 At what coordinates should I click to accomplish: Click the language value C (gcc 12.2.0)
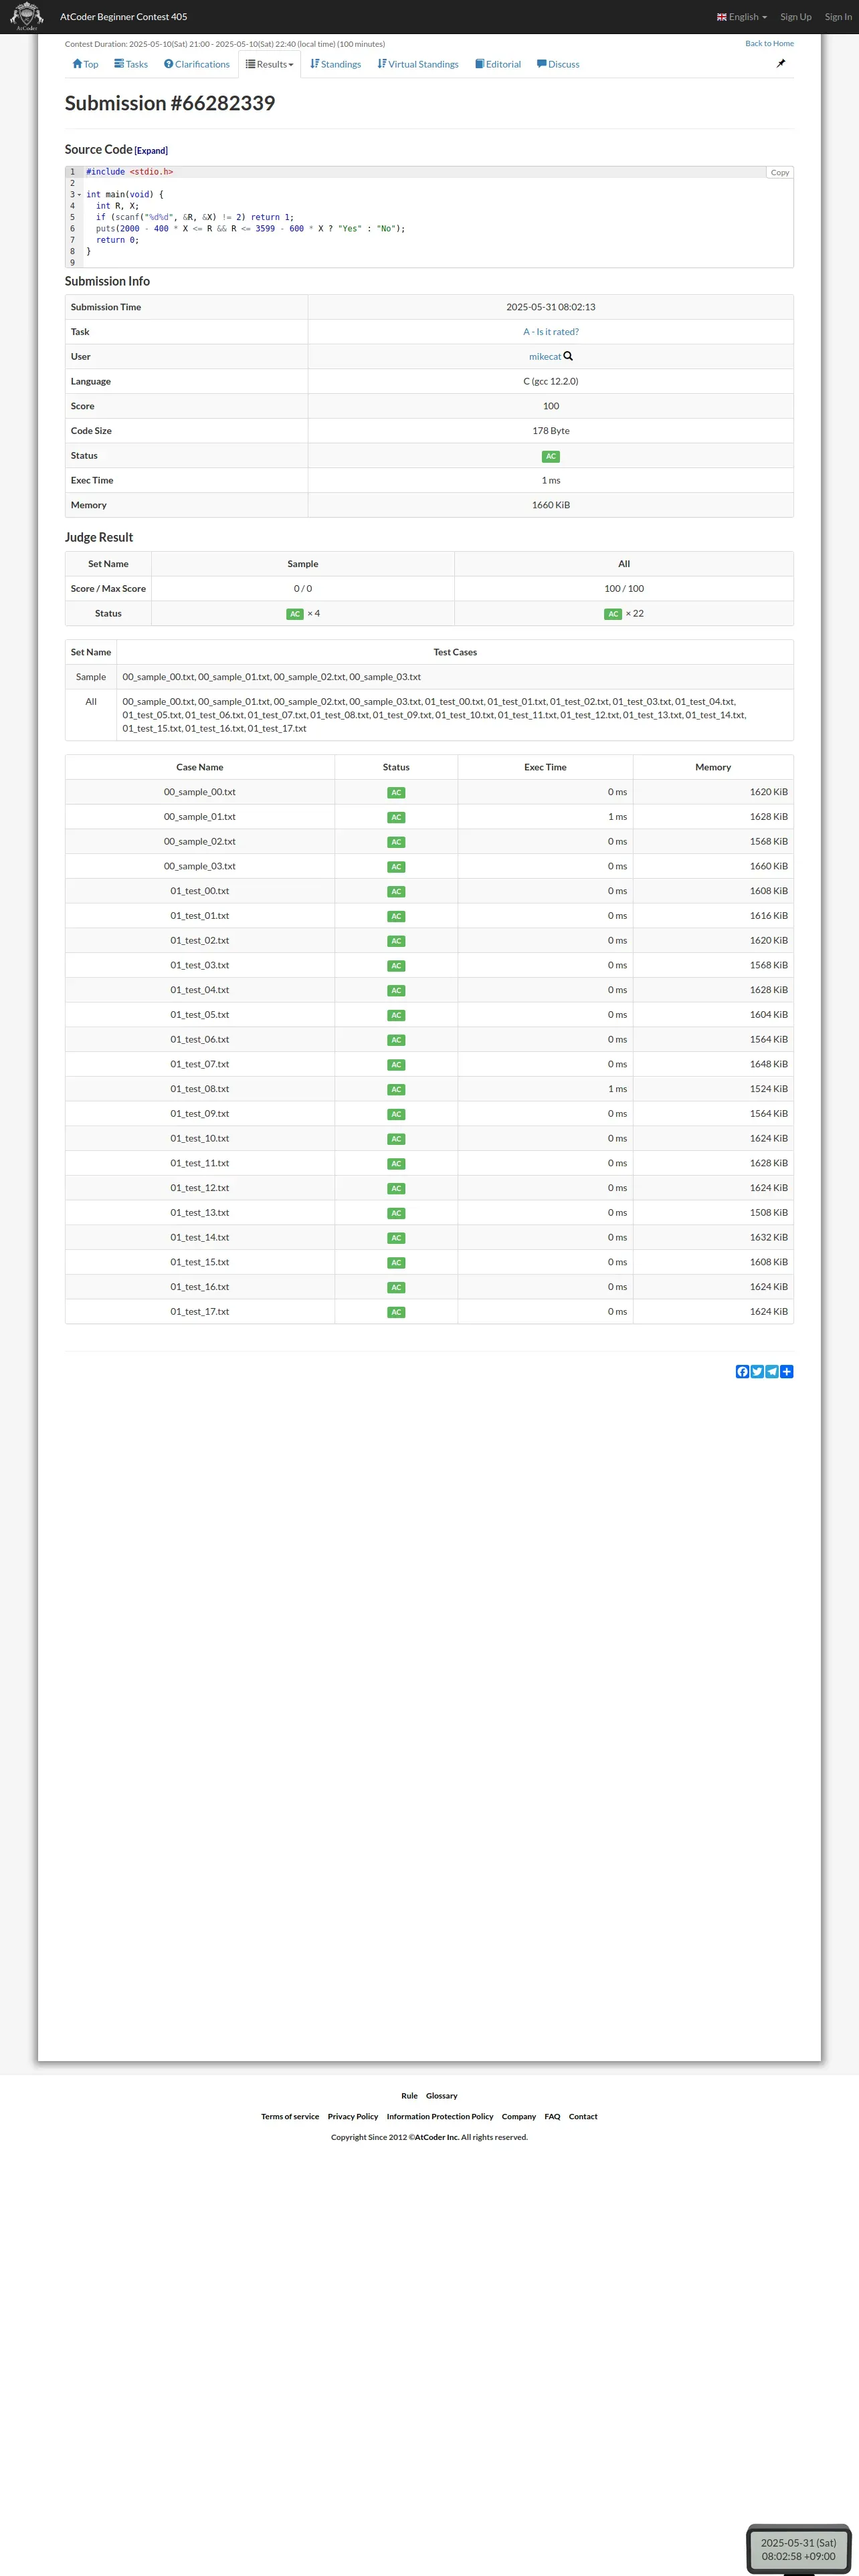[551, 381]
